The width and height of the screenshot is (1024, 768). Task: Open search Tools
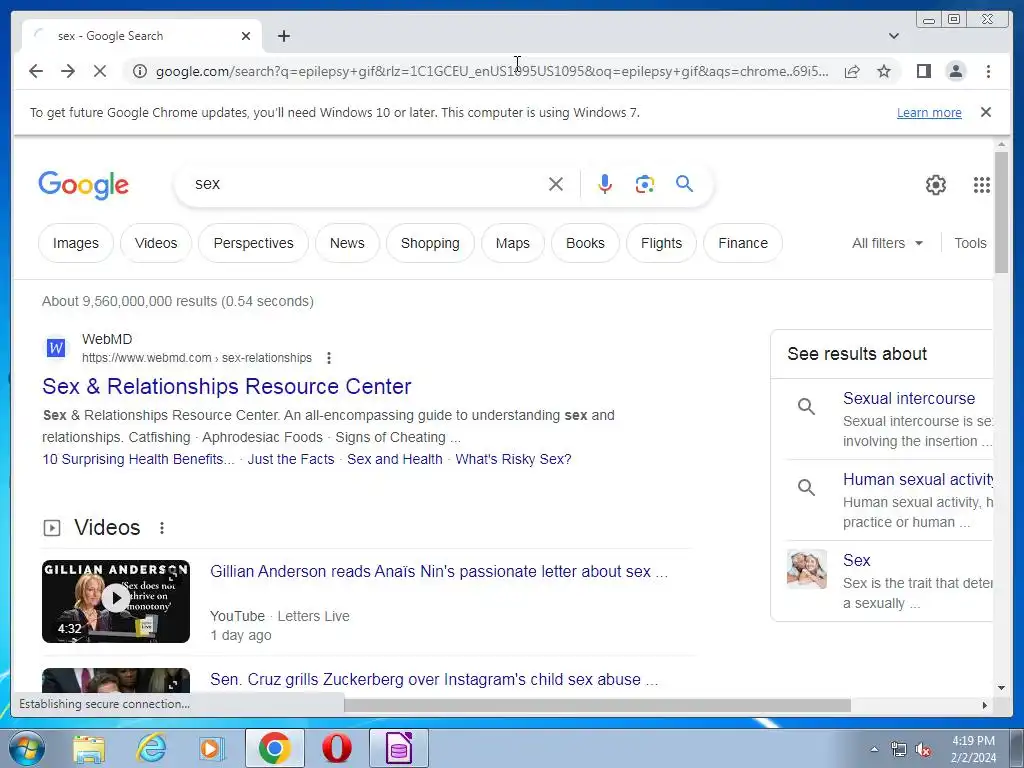pyautogui.click(x=970, y=243)
